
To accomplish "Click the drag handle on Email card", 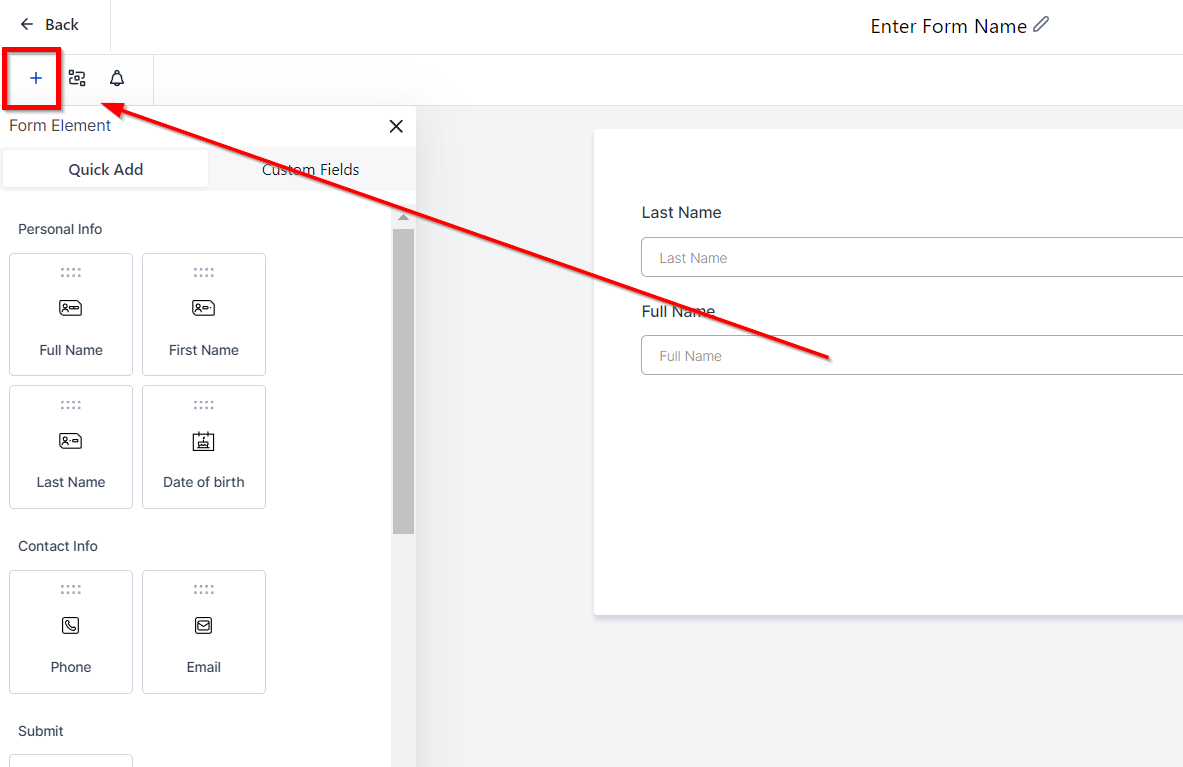I will coord(204,589).
